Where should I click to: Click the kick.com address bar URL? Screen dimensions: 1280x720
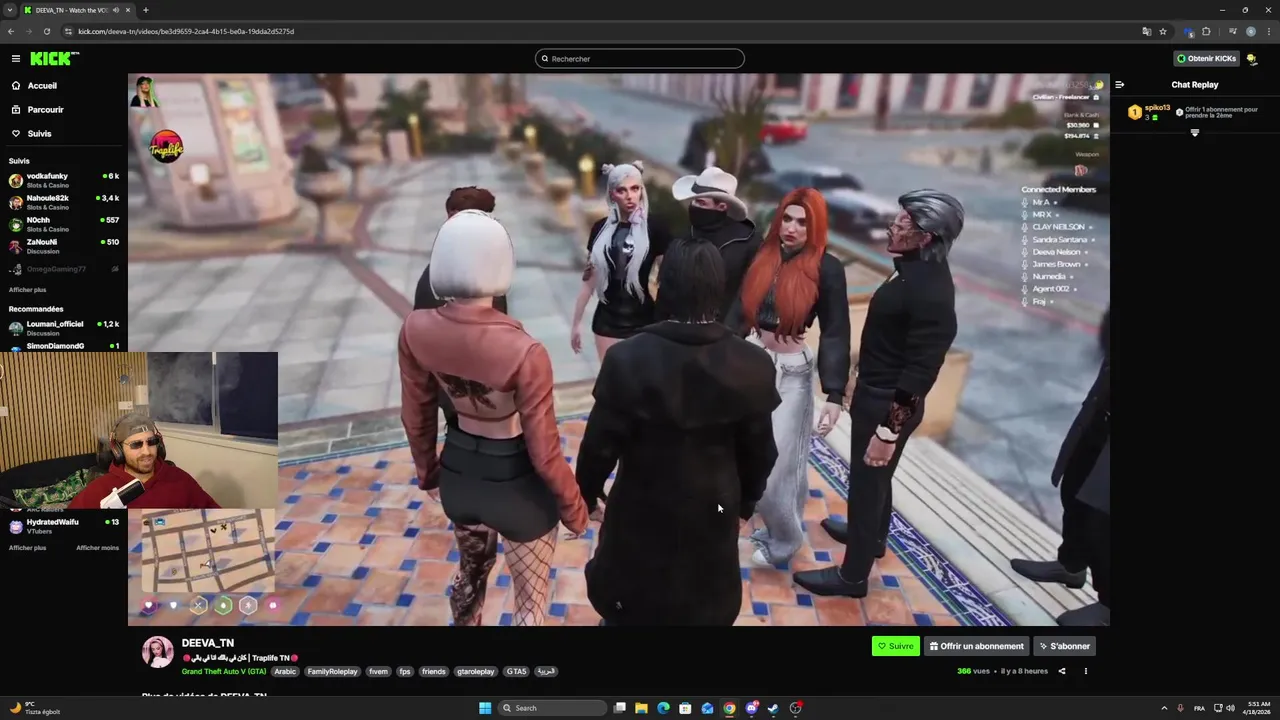coord(186,31)
